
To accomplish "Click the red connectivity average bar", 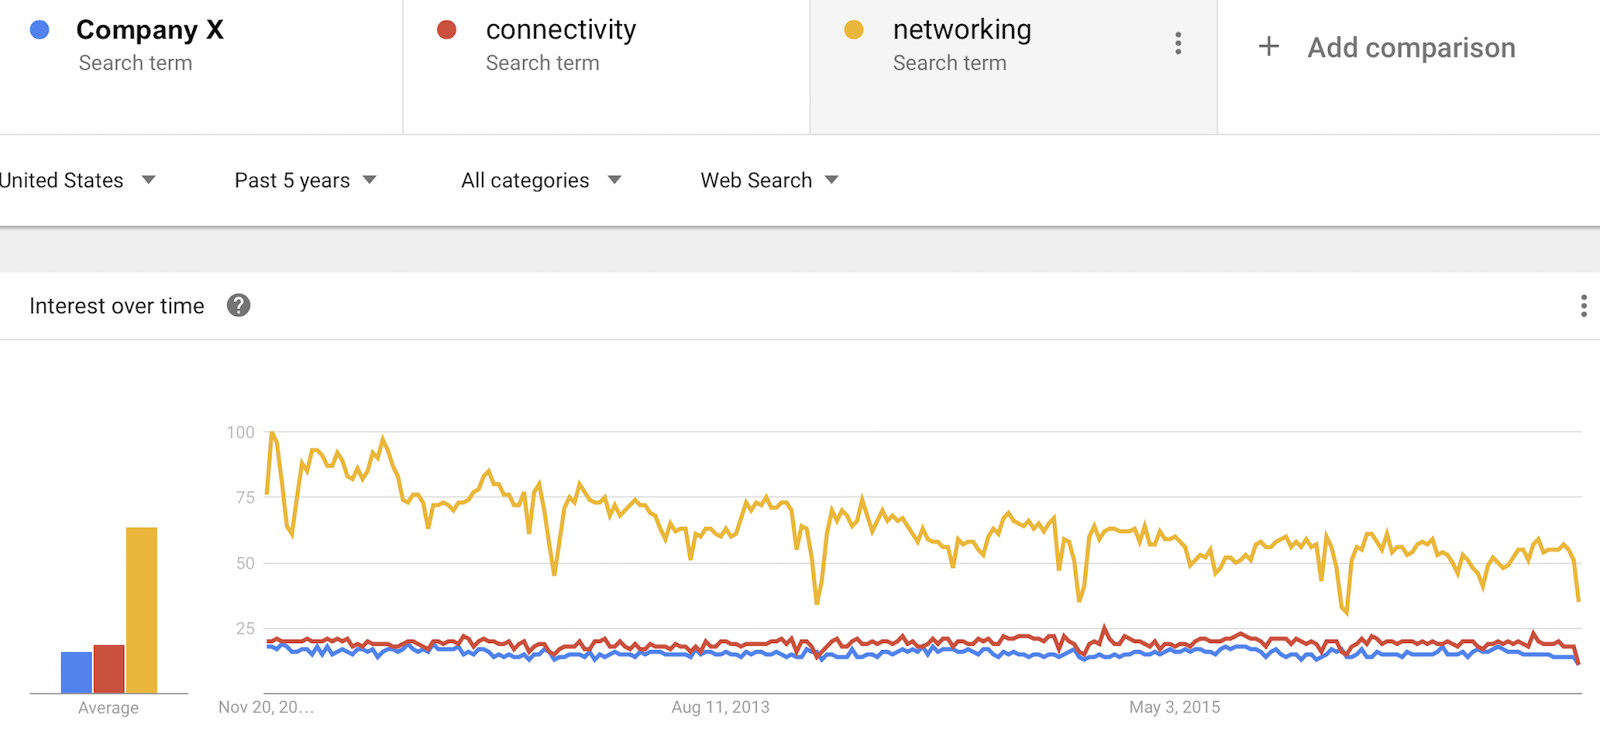I will coord(109,669).
